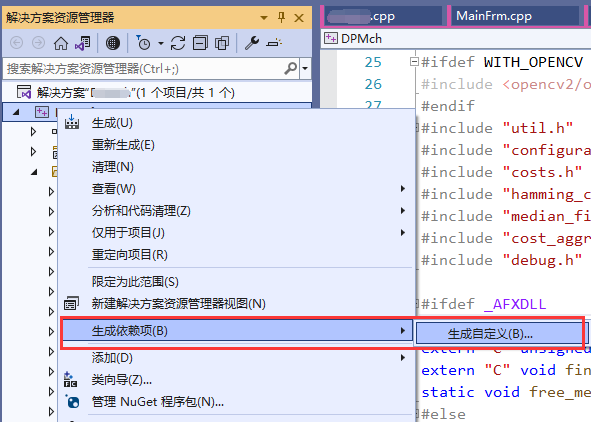Image resolution: width=591 pixels, height=422 pixels.
Task: Open the pending changes filter dropdown arrow
Action: (161, 44)
